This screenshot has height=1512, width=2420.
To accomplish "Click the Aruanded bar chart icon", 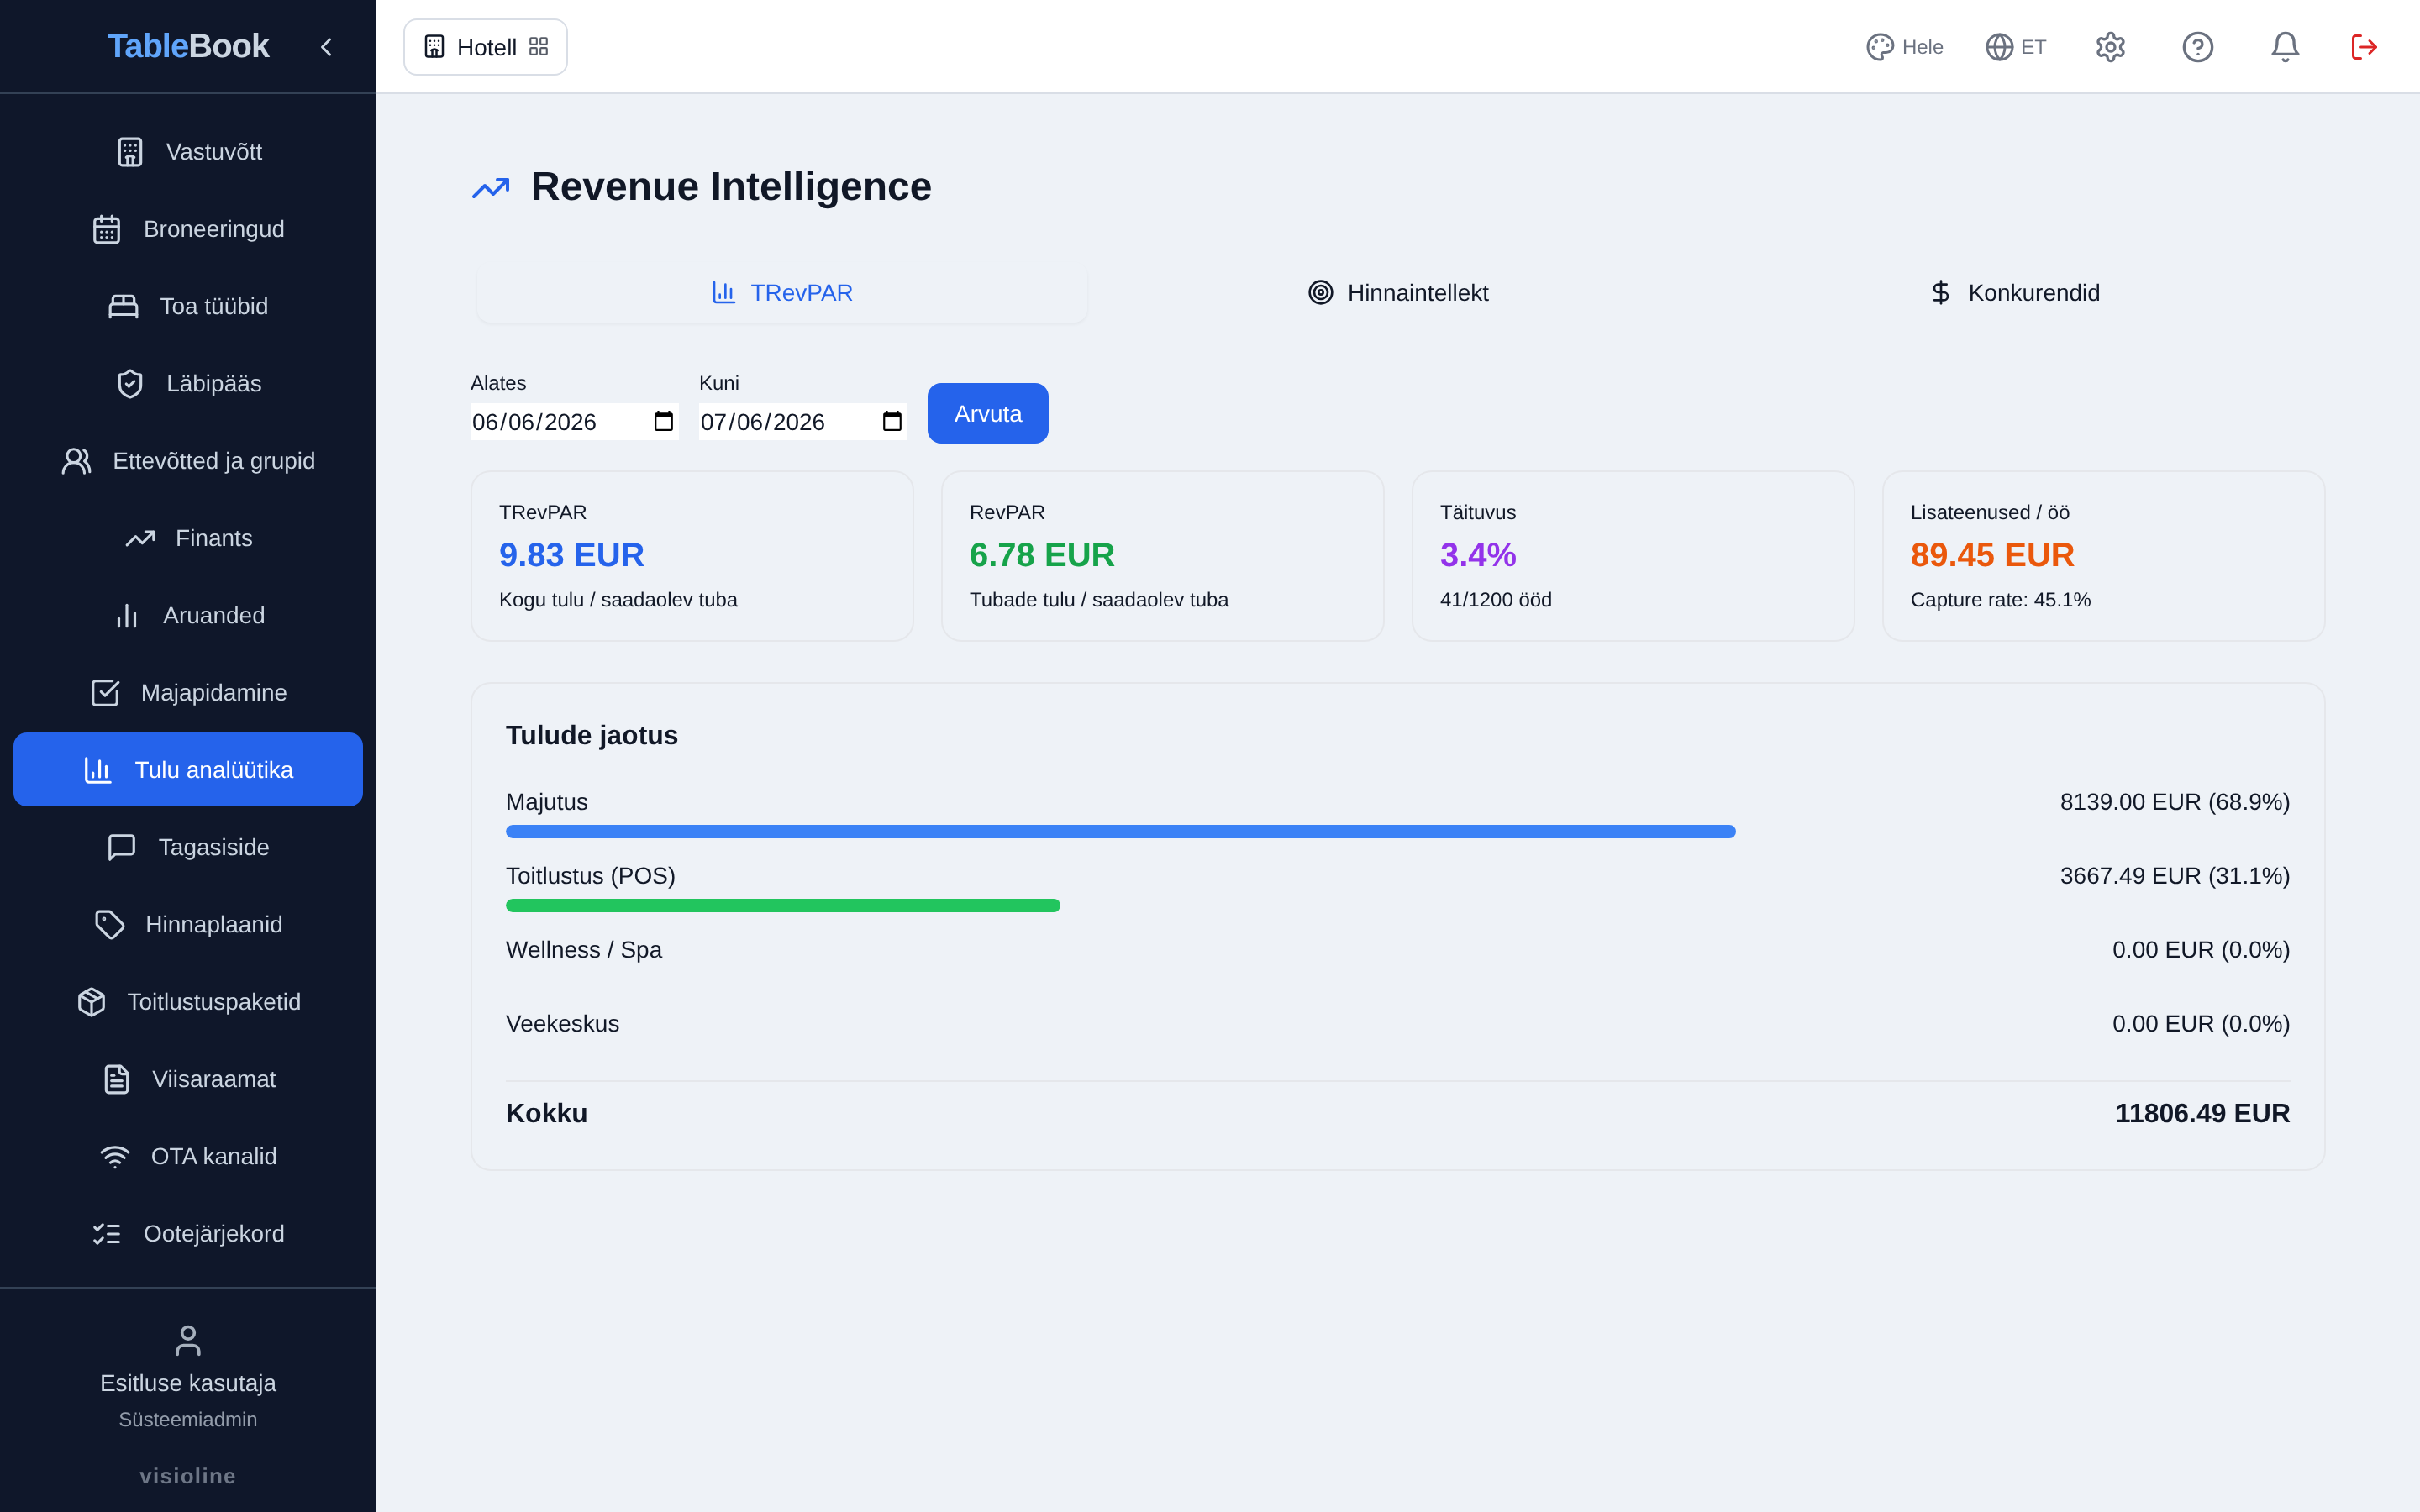I will pos(127,616).
